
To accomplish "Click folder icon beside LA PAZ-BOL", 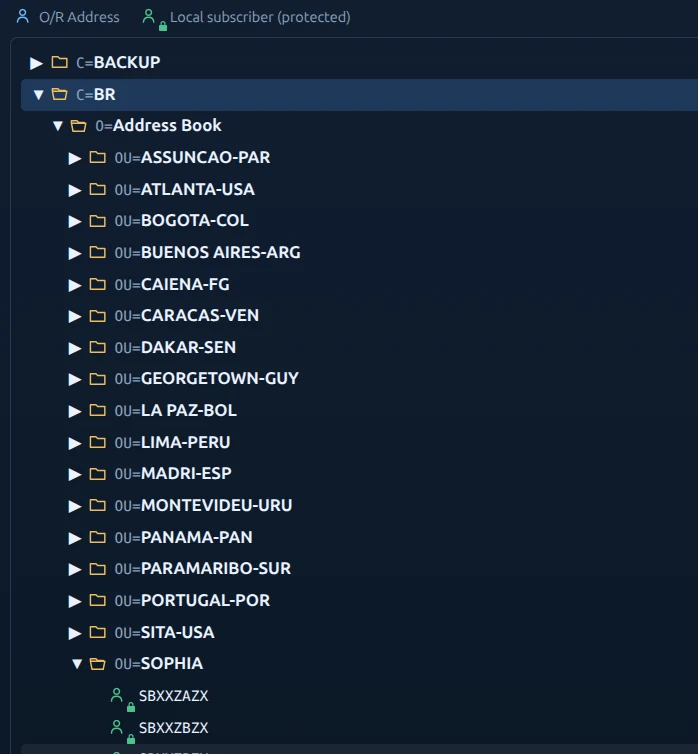I will (98, 410).
